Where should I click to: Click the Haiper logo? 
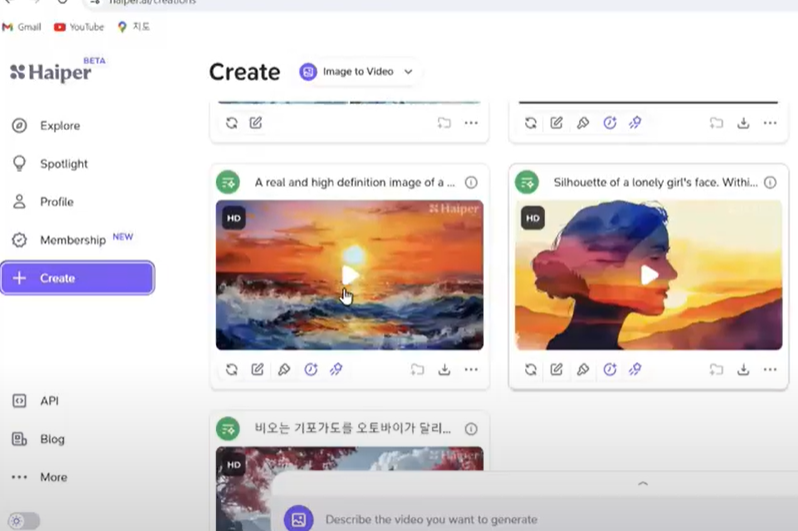coord(51,72)
